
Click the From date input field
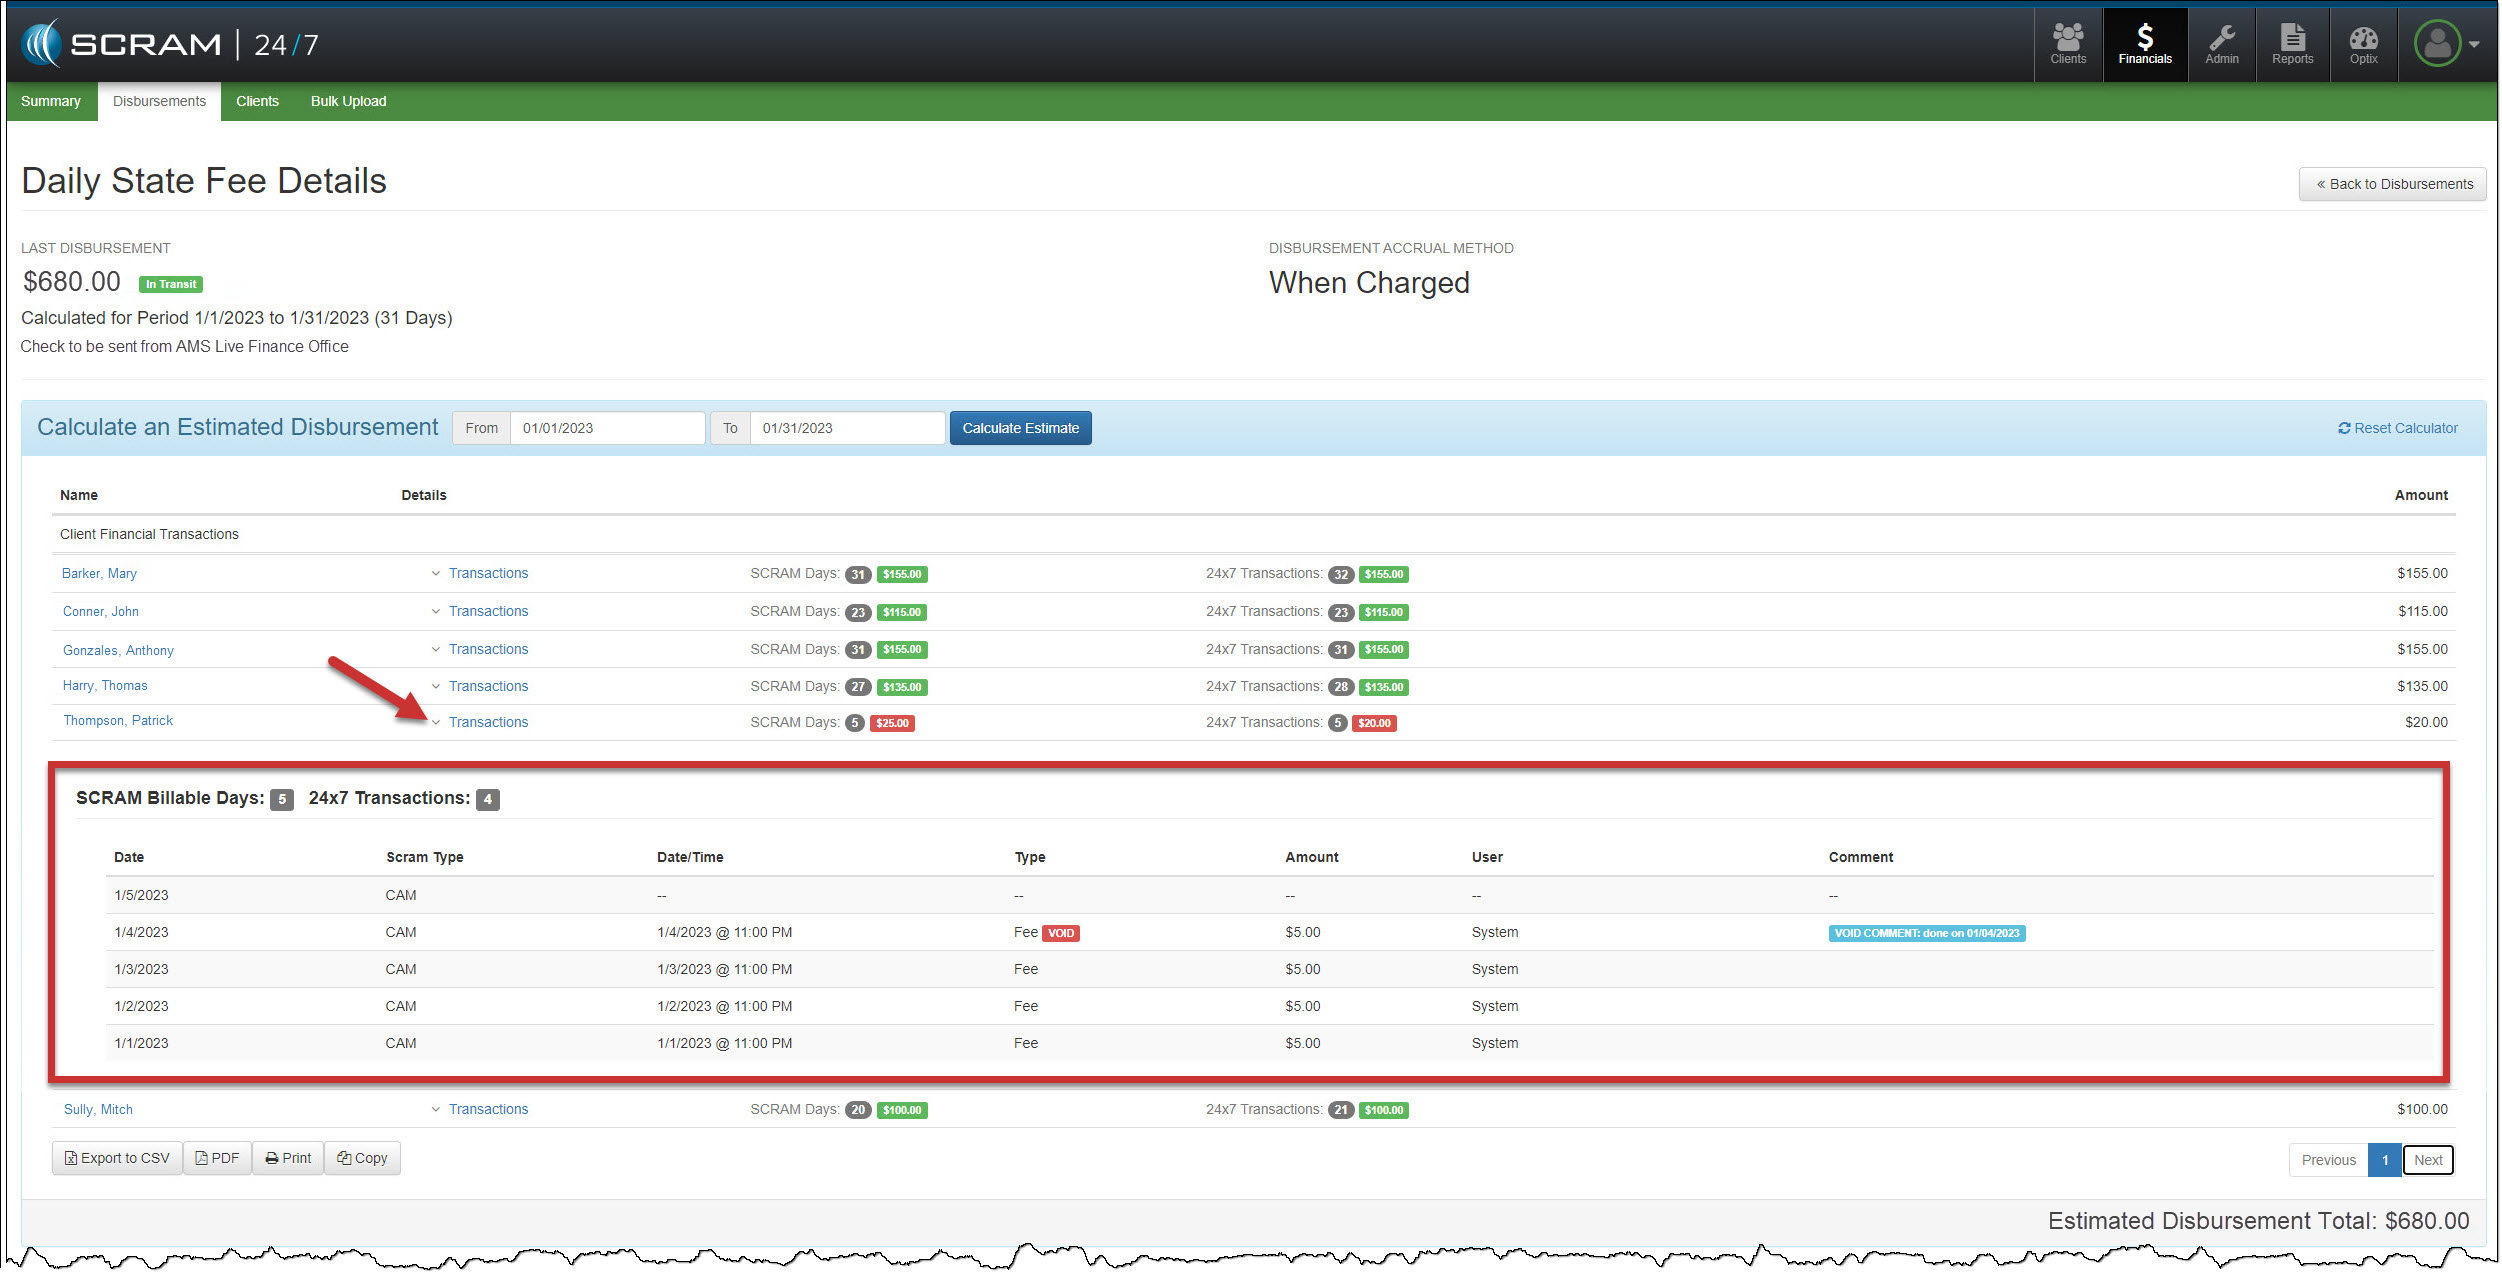click(607, 428)
